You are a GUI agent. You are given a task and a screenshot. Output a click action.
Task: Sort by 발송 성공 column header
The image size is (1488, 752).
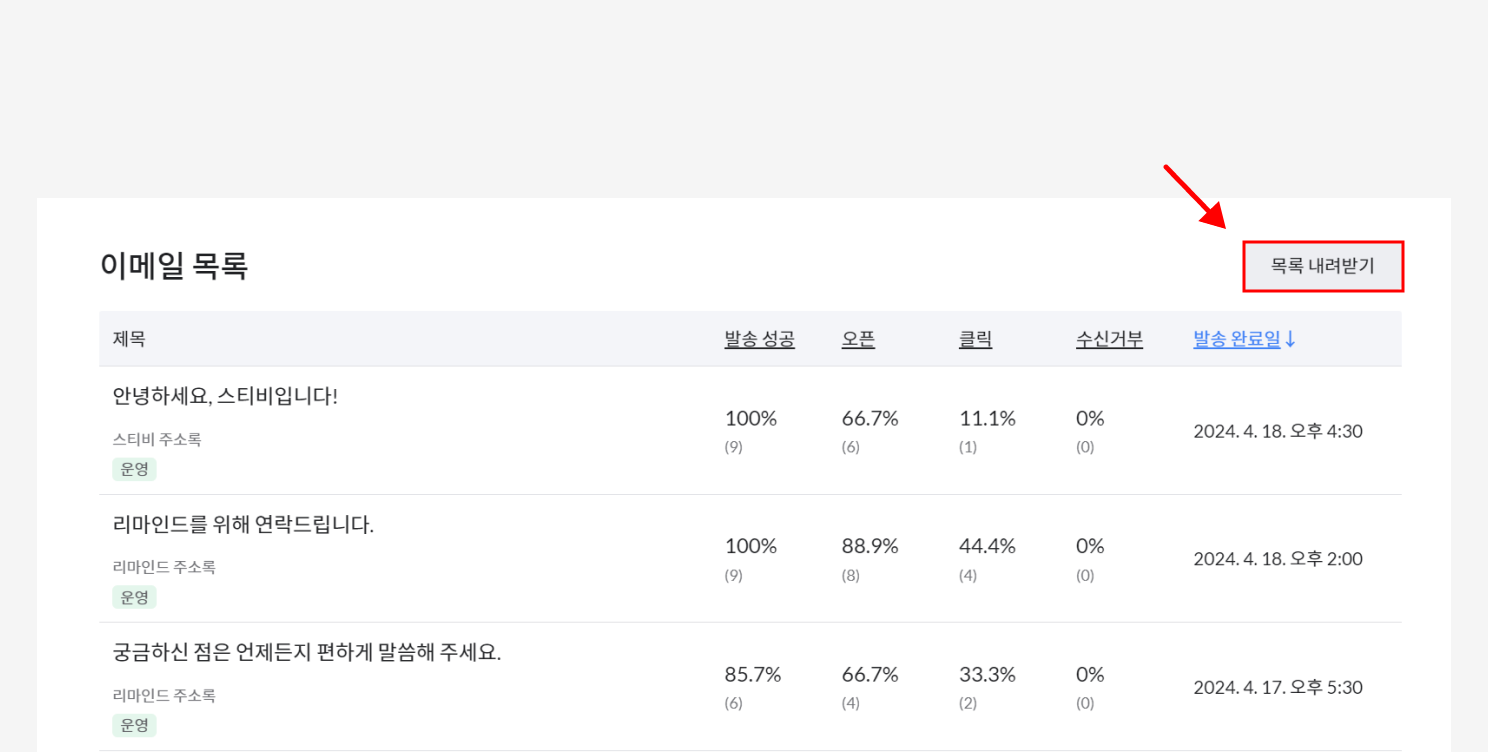pyautogui.click(x=759, y=339)
